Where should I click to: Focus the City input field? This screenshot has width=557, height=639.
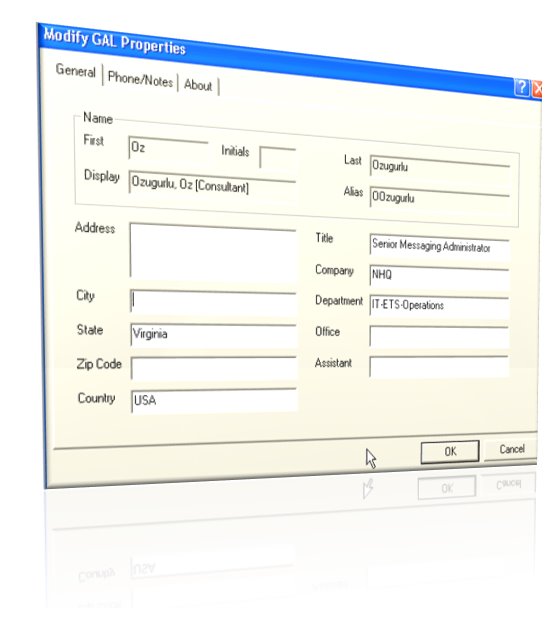coord(213,303)
